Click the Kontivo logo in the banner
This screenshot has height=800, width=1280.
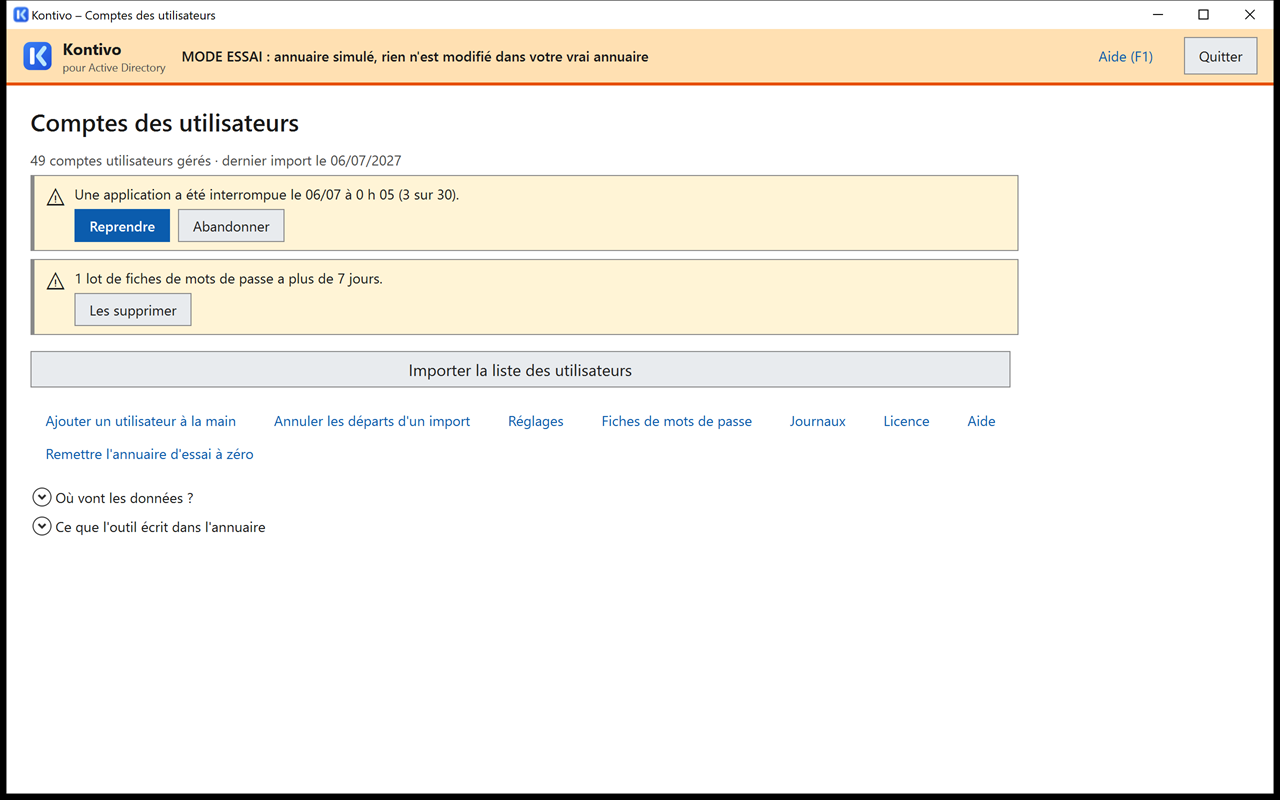point(37,56)
